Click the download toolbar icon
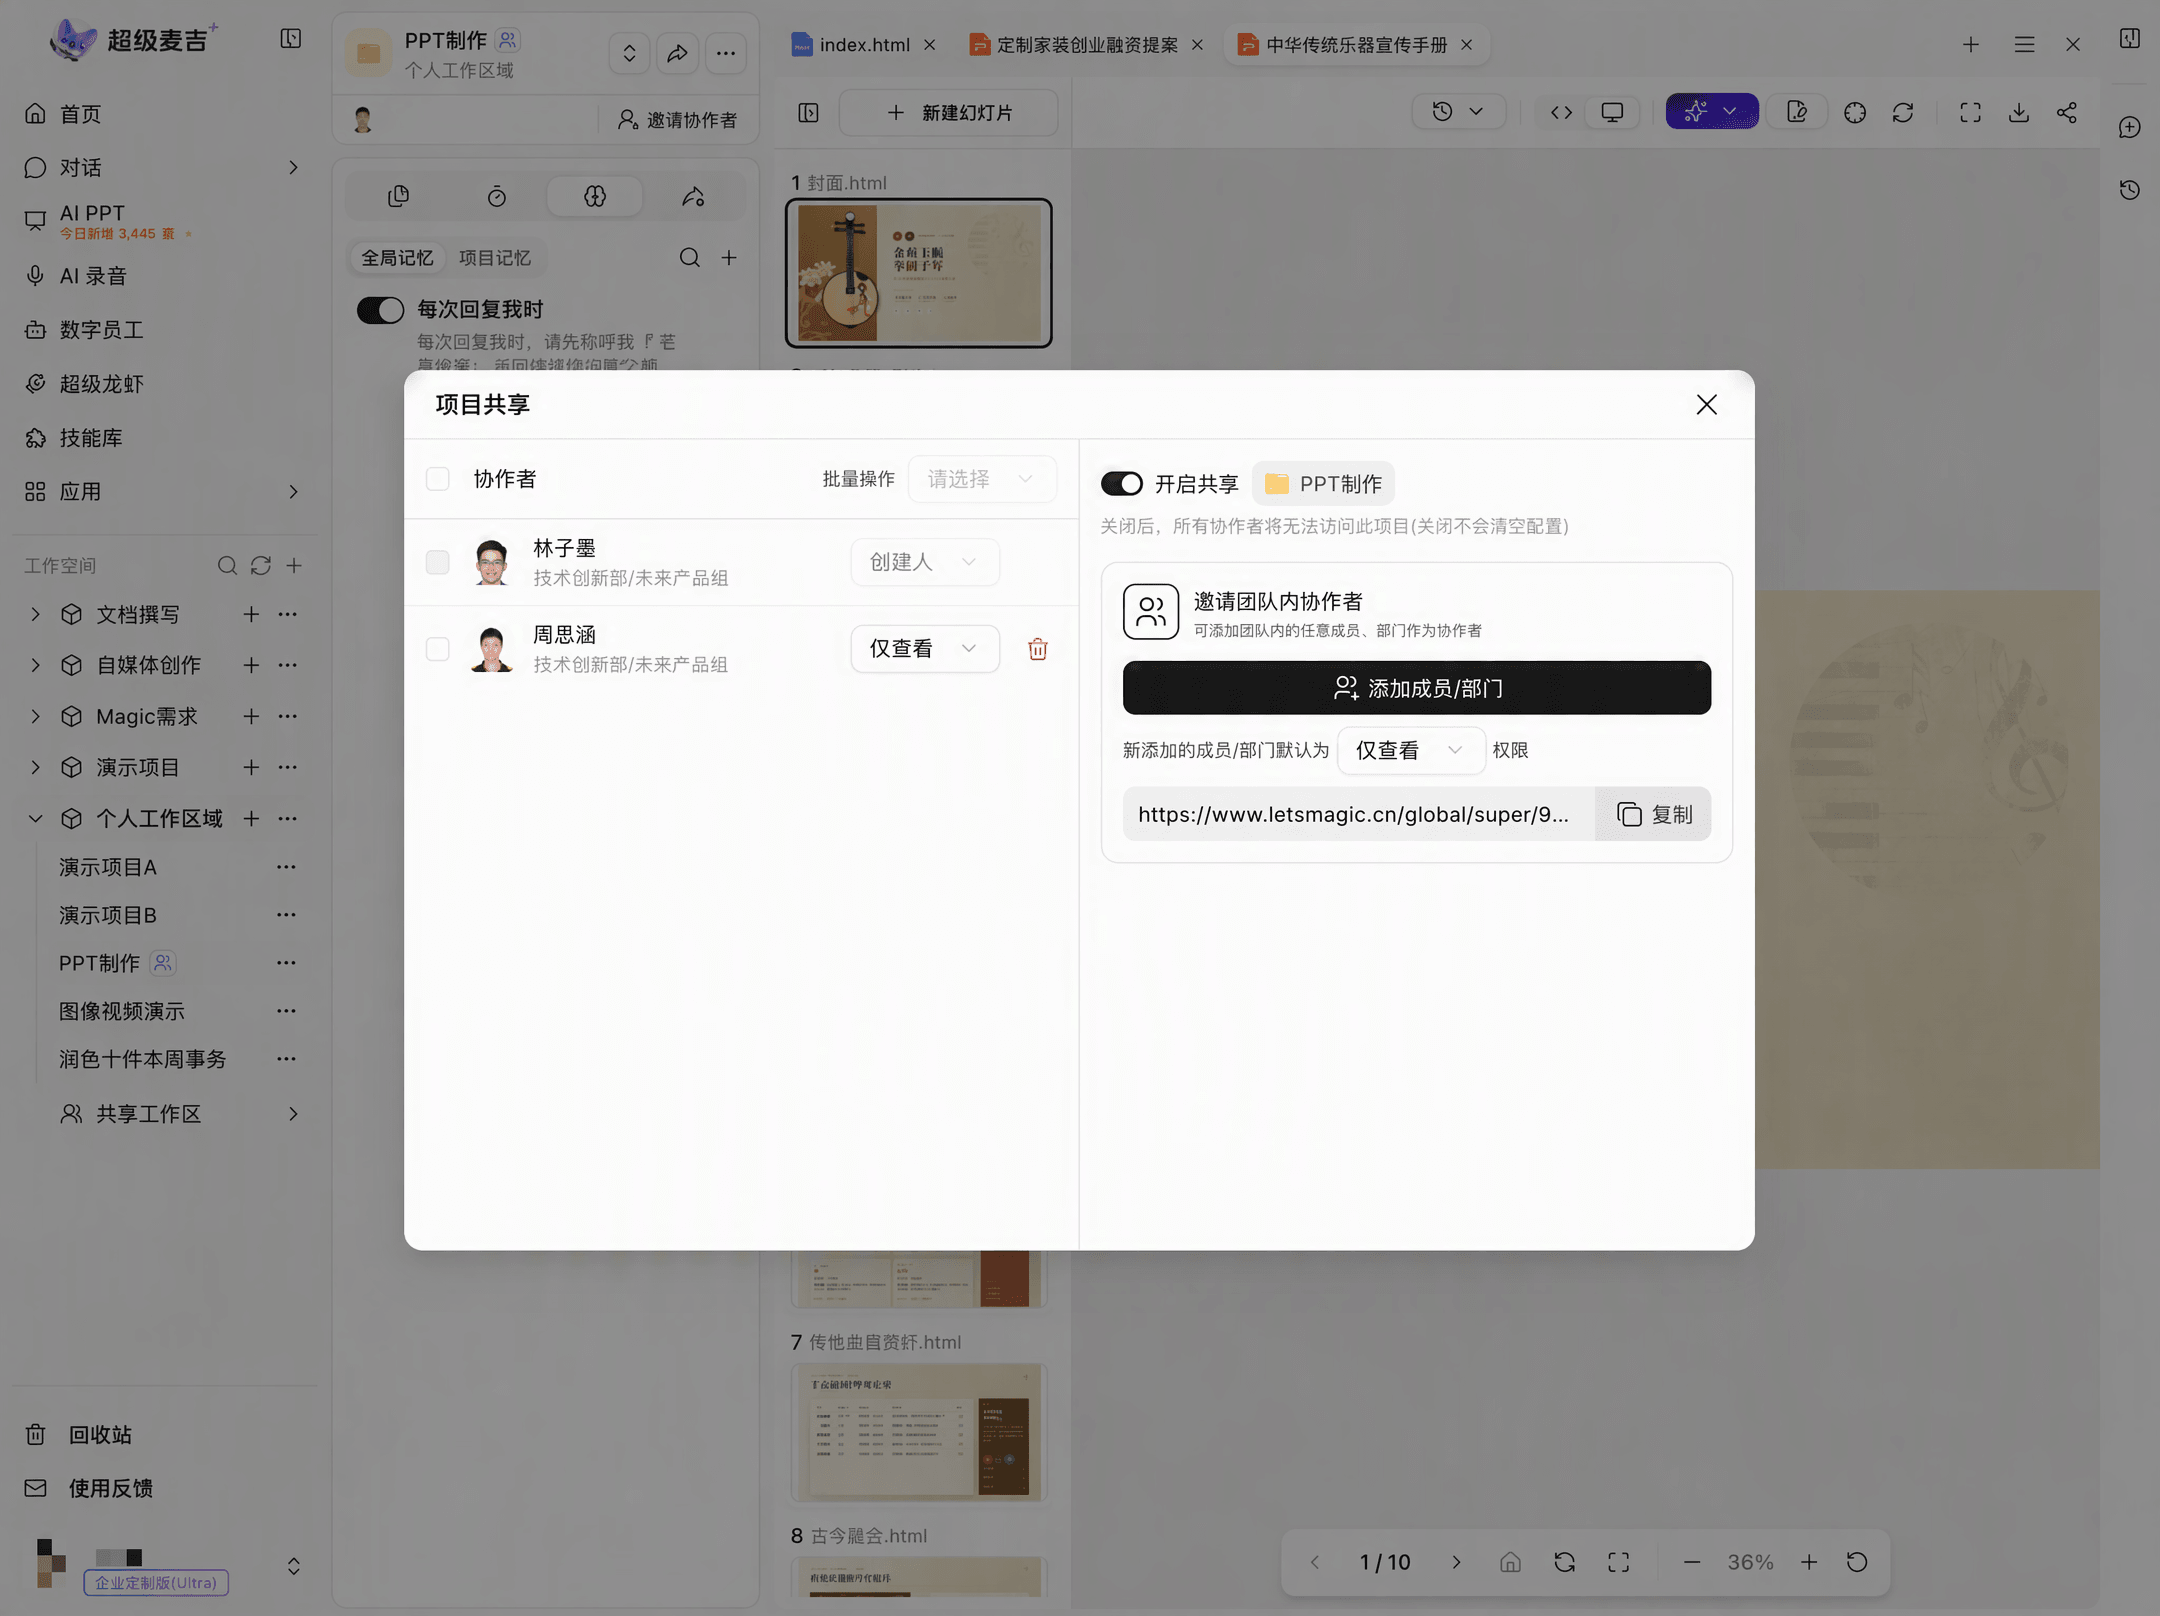The width and height of the screenshot is (2160, 1616). tap(2019, 112)
